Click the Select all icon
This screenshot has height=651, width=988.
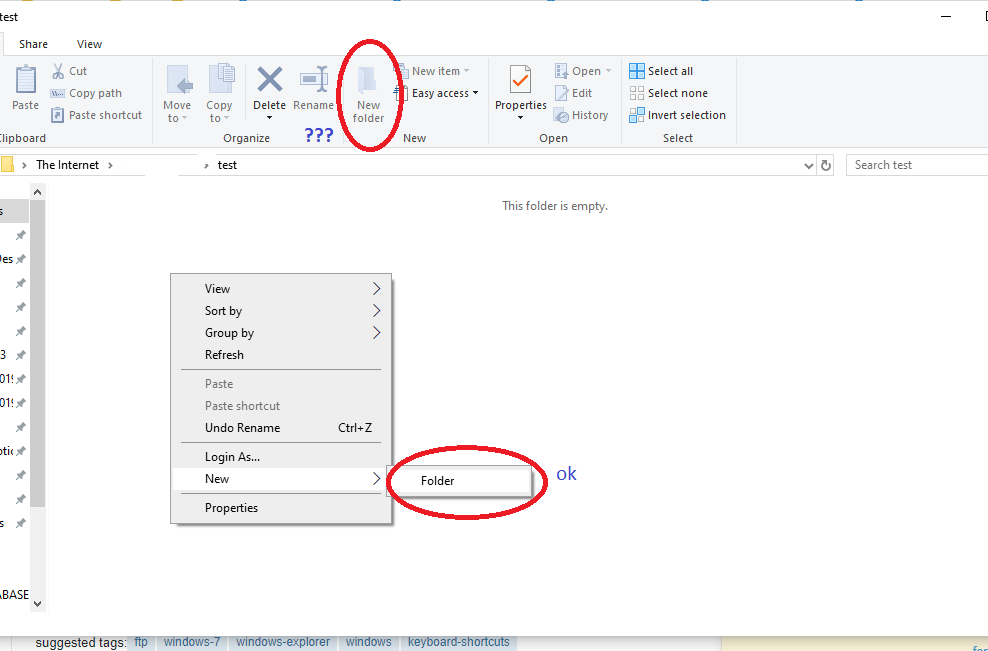(637, 71)
